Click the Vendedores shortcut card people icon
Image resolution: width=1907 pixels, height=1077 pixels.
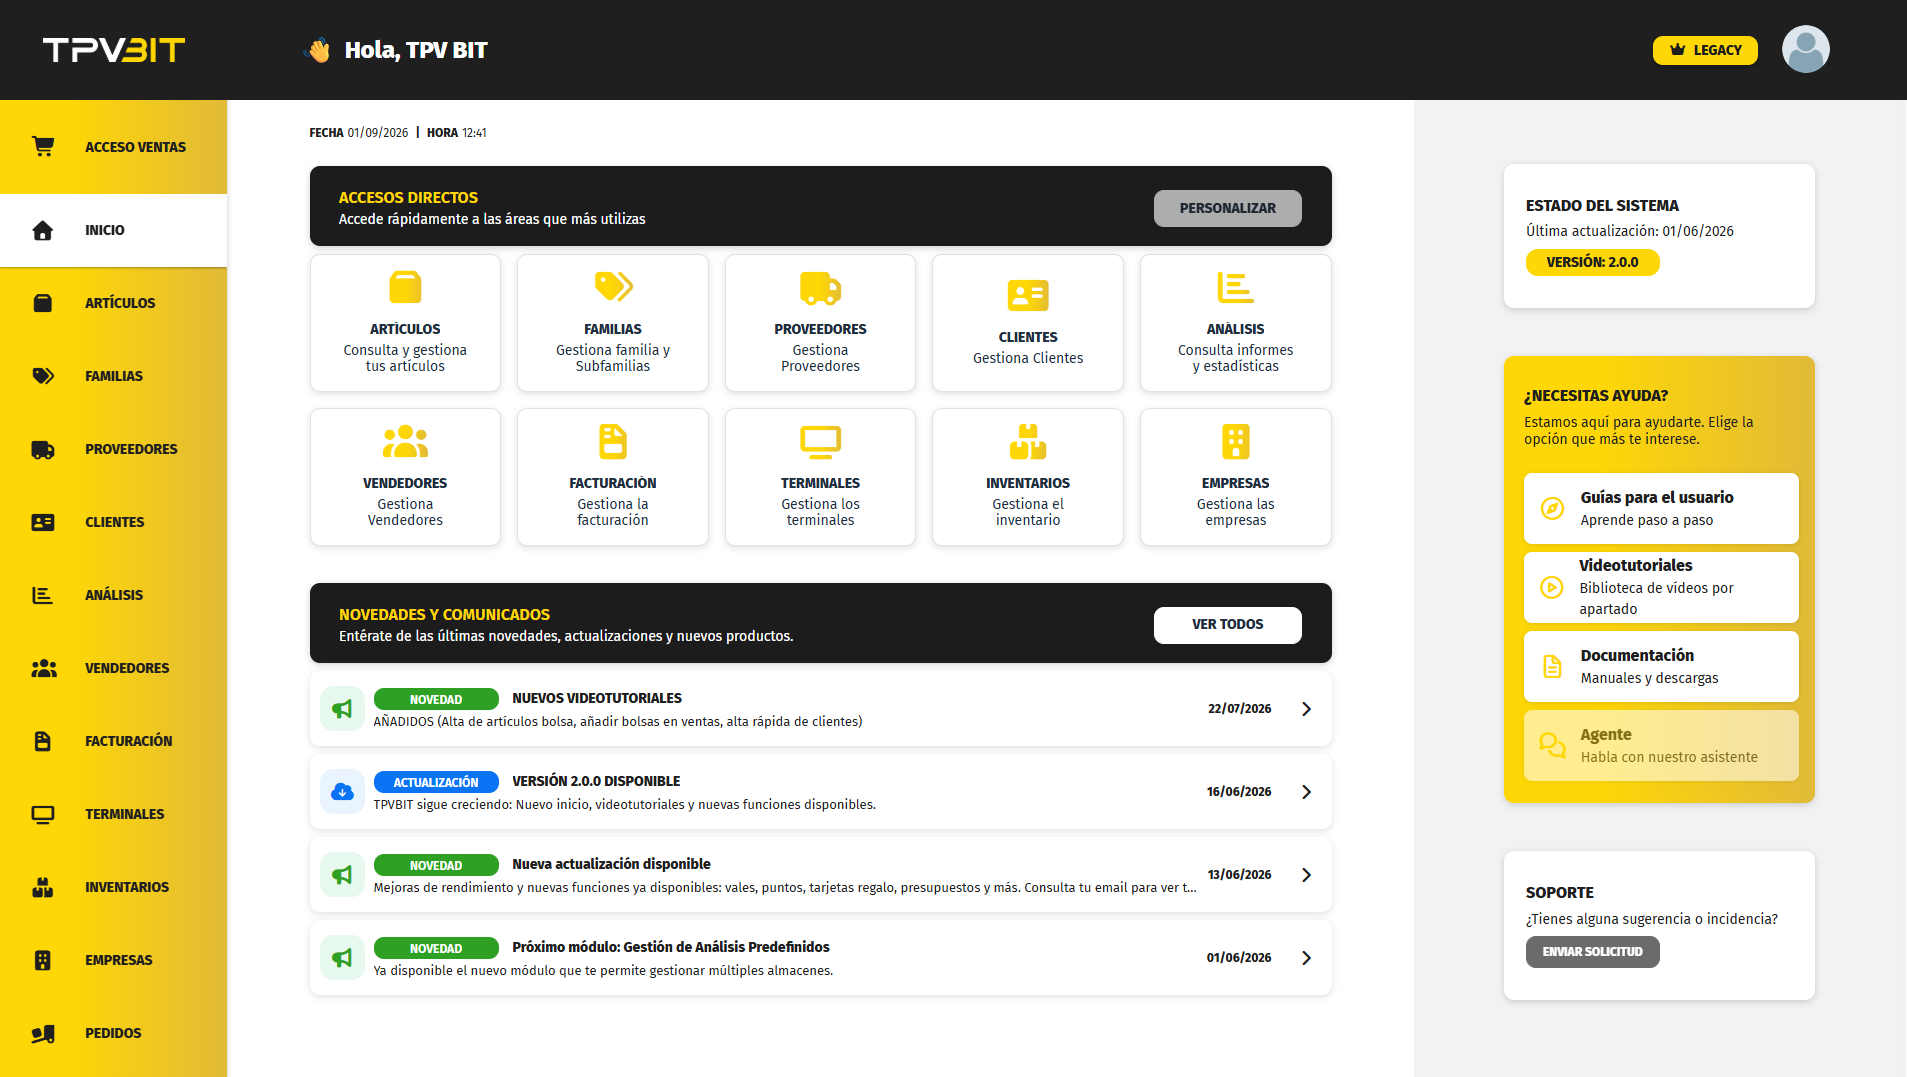point(405,441)
